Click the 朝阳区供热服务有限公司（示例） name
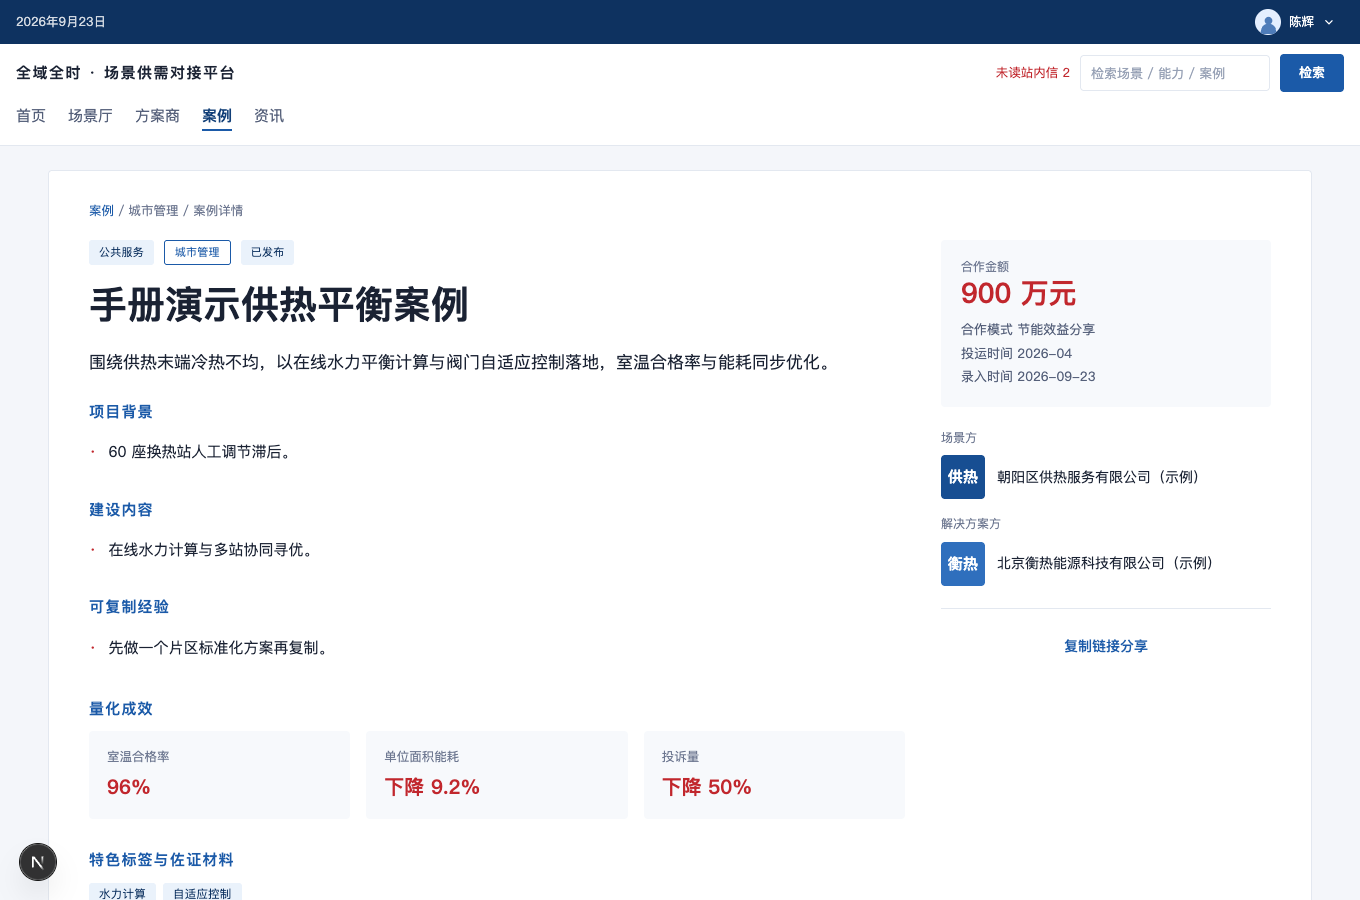Screen dimensions: 1360x900 (1098, 477)
